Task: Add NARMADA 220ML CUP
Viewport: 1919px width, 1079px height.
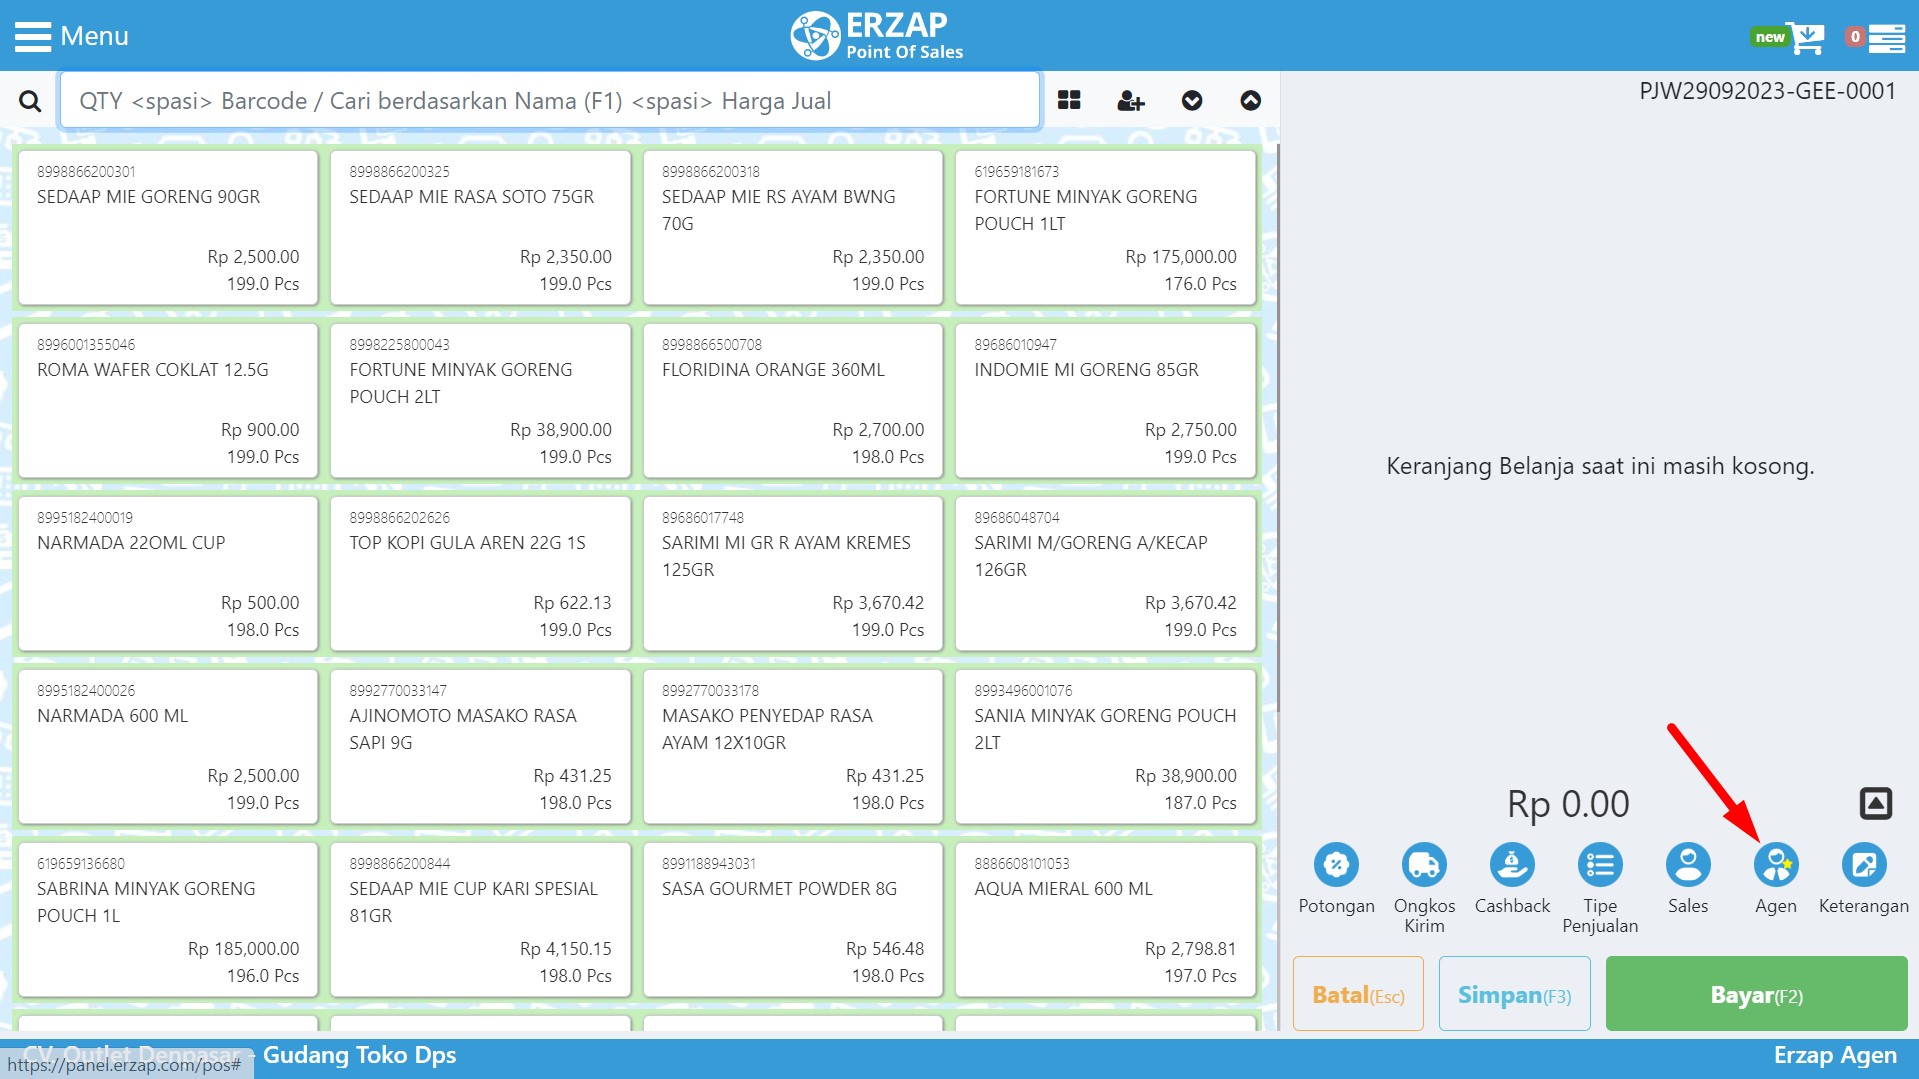Action: 168,574
